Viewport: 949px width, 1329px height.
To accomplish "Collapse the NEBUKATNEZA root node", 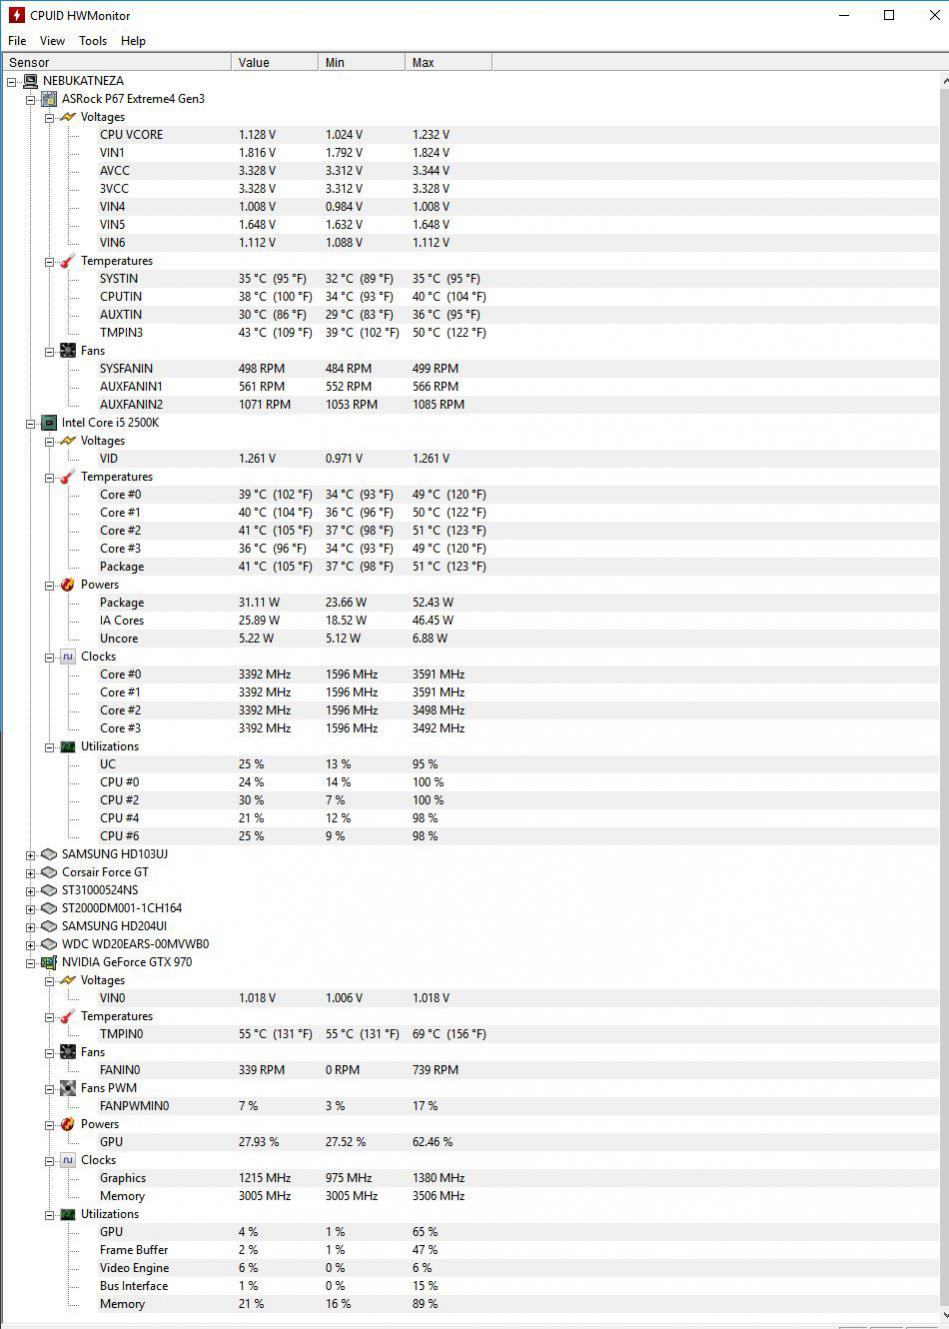I will click(12, 82).
